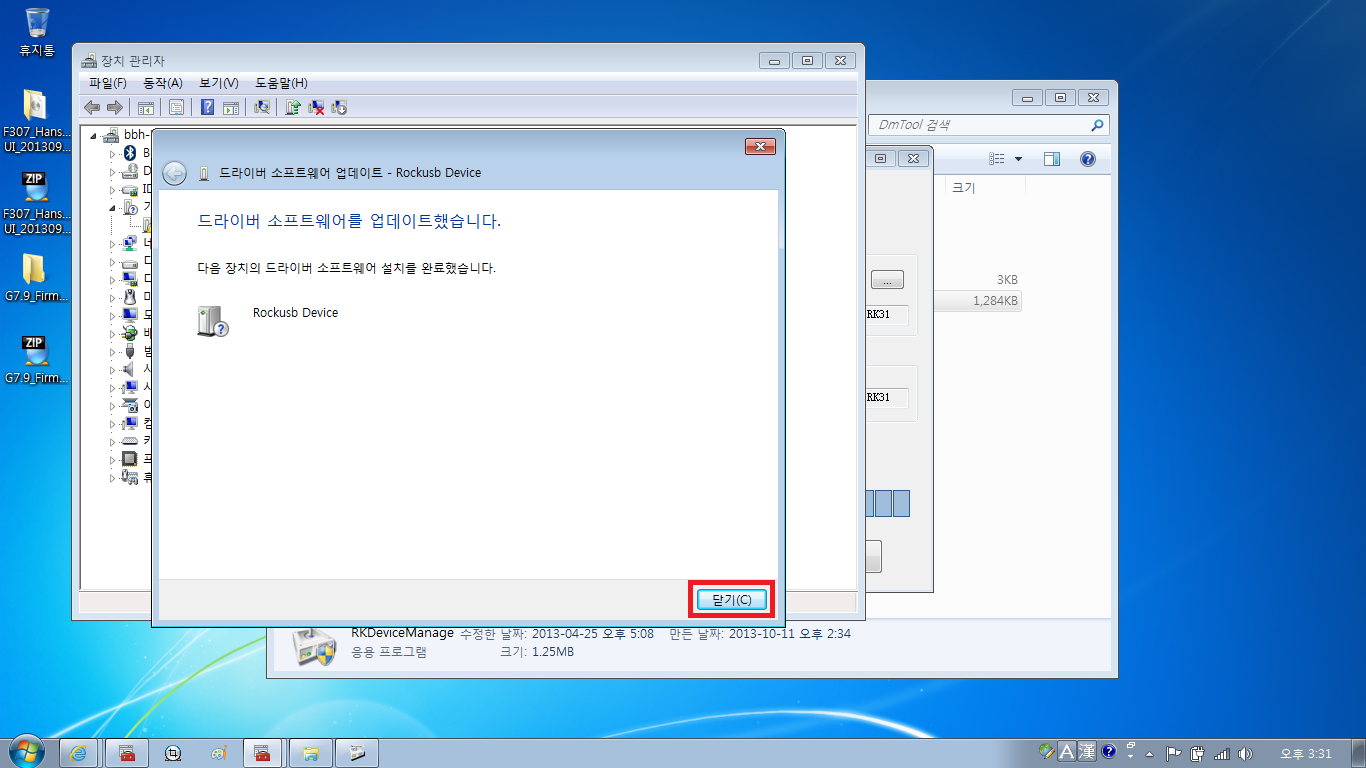Collapse the expanded unknown devices category arrow
1366x768 pixels.
[113, 207]
